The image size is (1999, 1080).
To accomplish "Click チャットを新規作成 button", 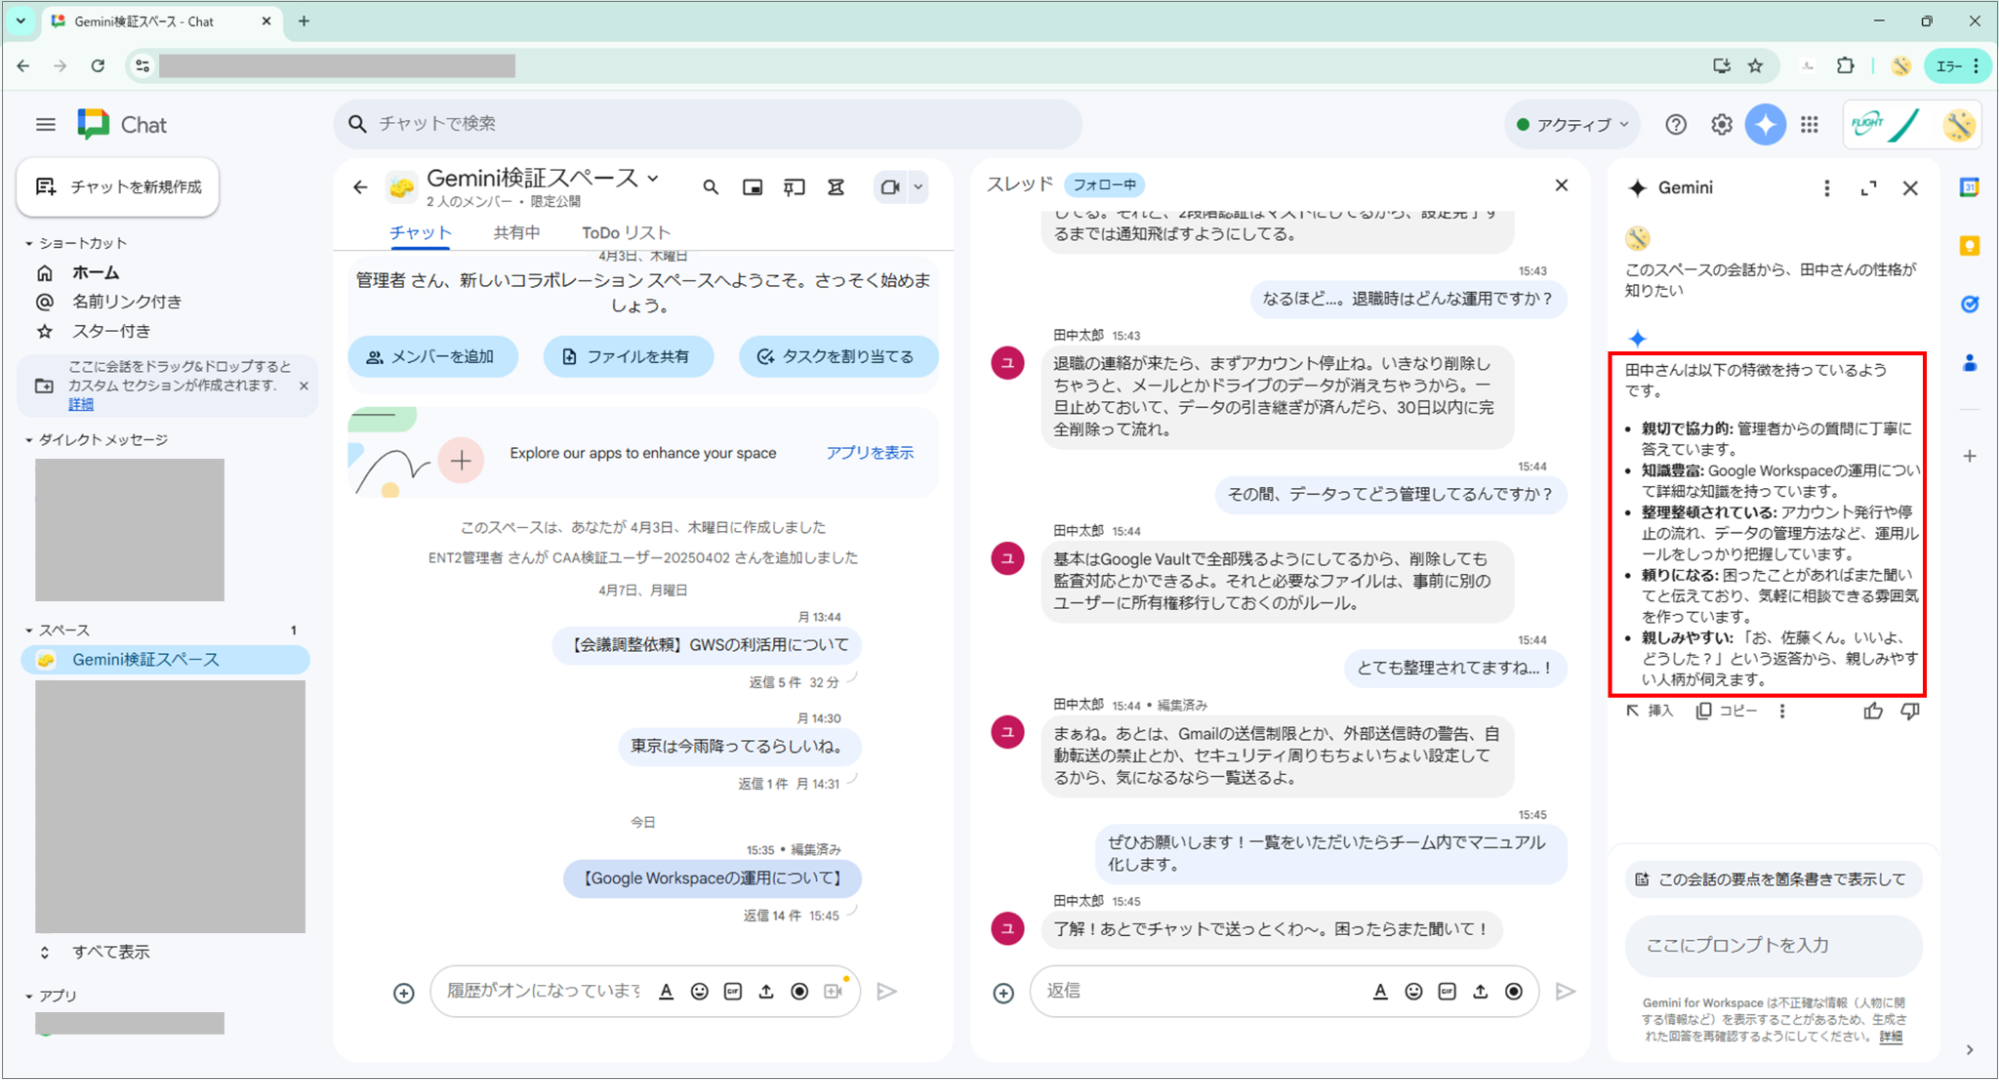I will 118,187.
